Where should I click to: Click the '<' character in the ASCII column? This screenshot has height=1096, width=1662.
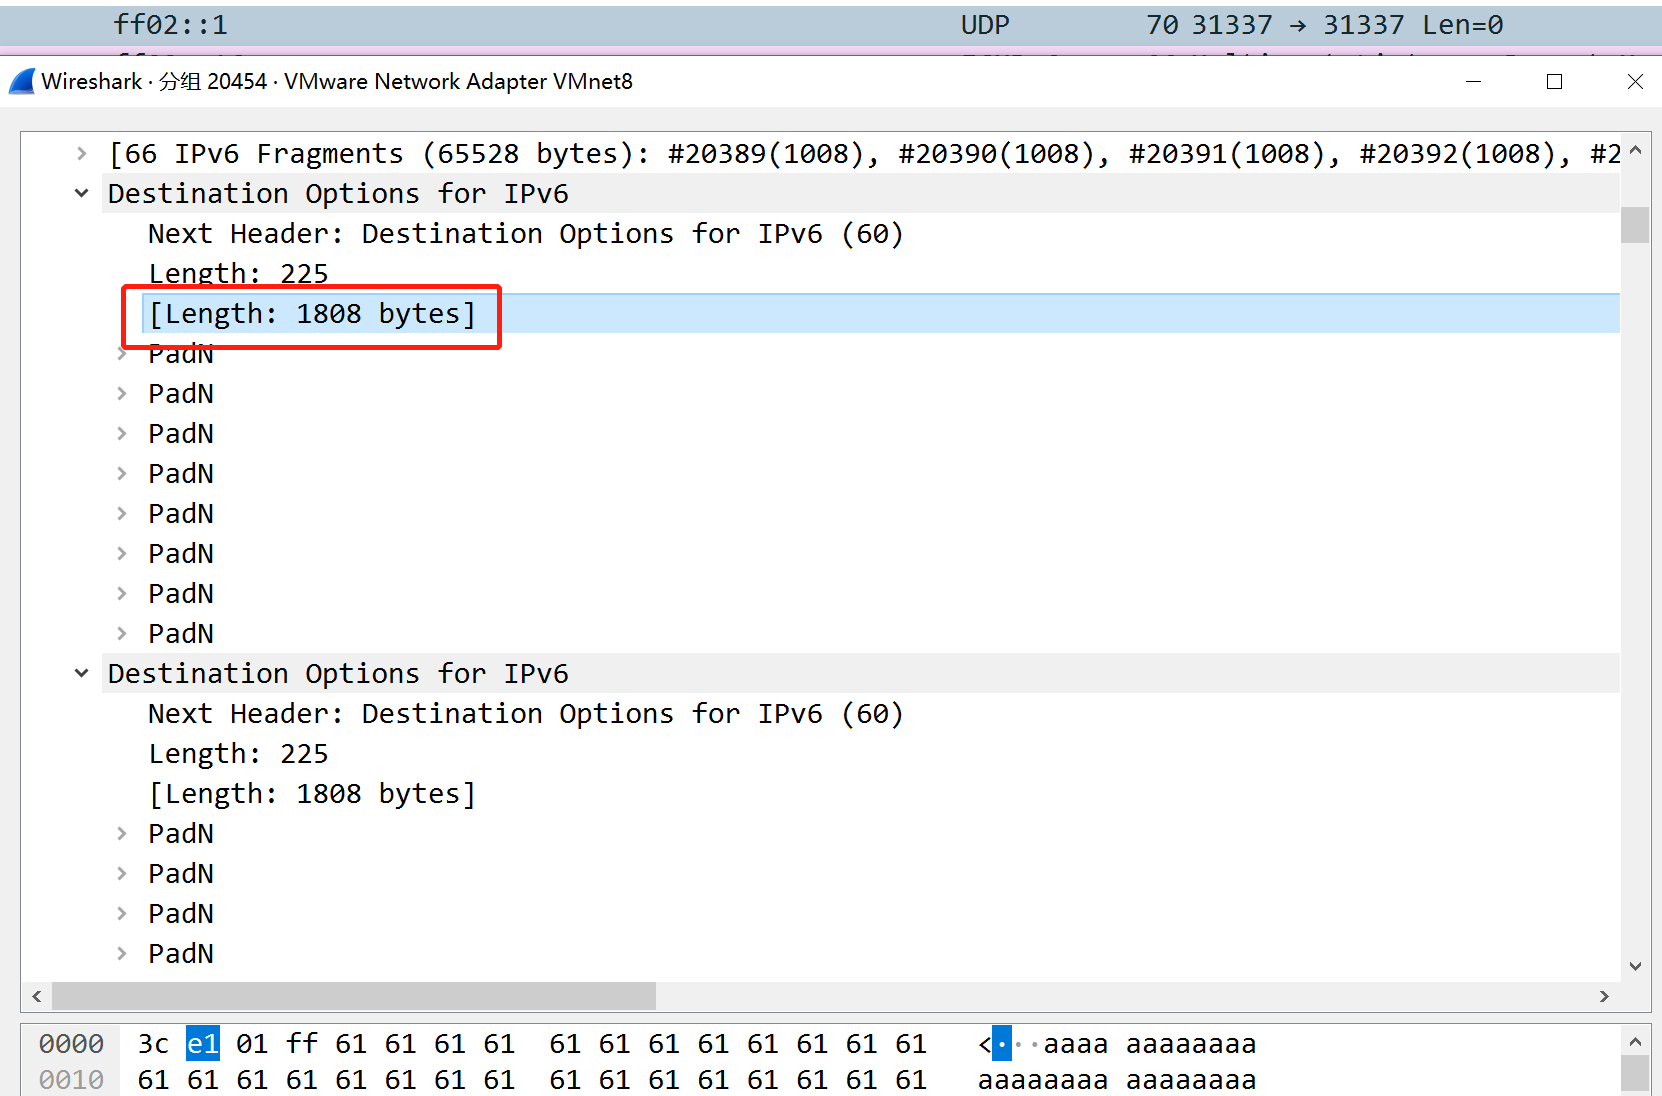tap(985, 1044)
